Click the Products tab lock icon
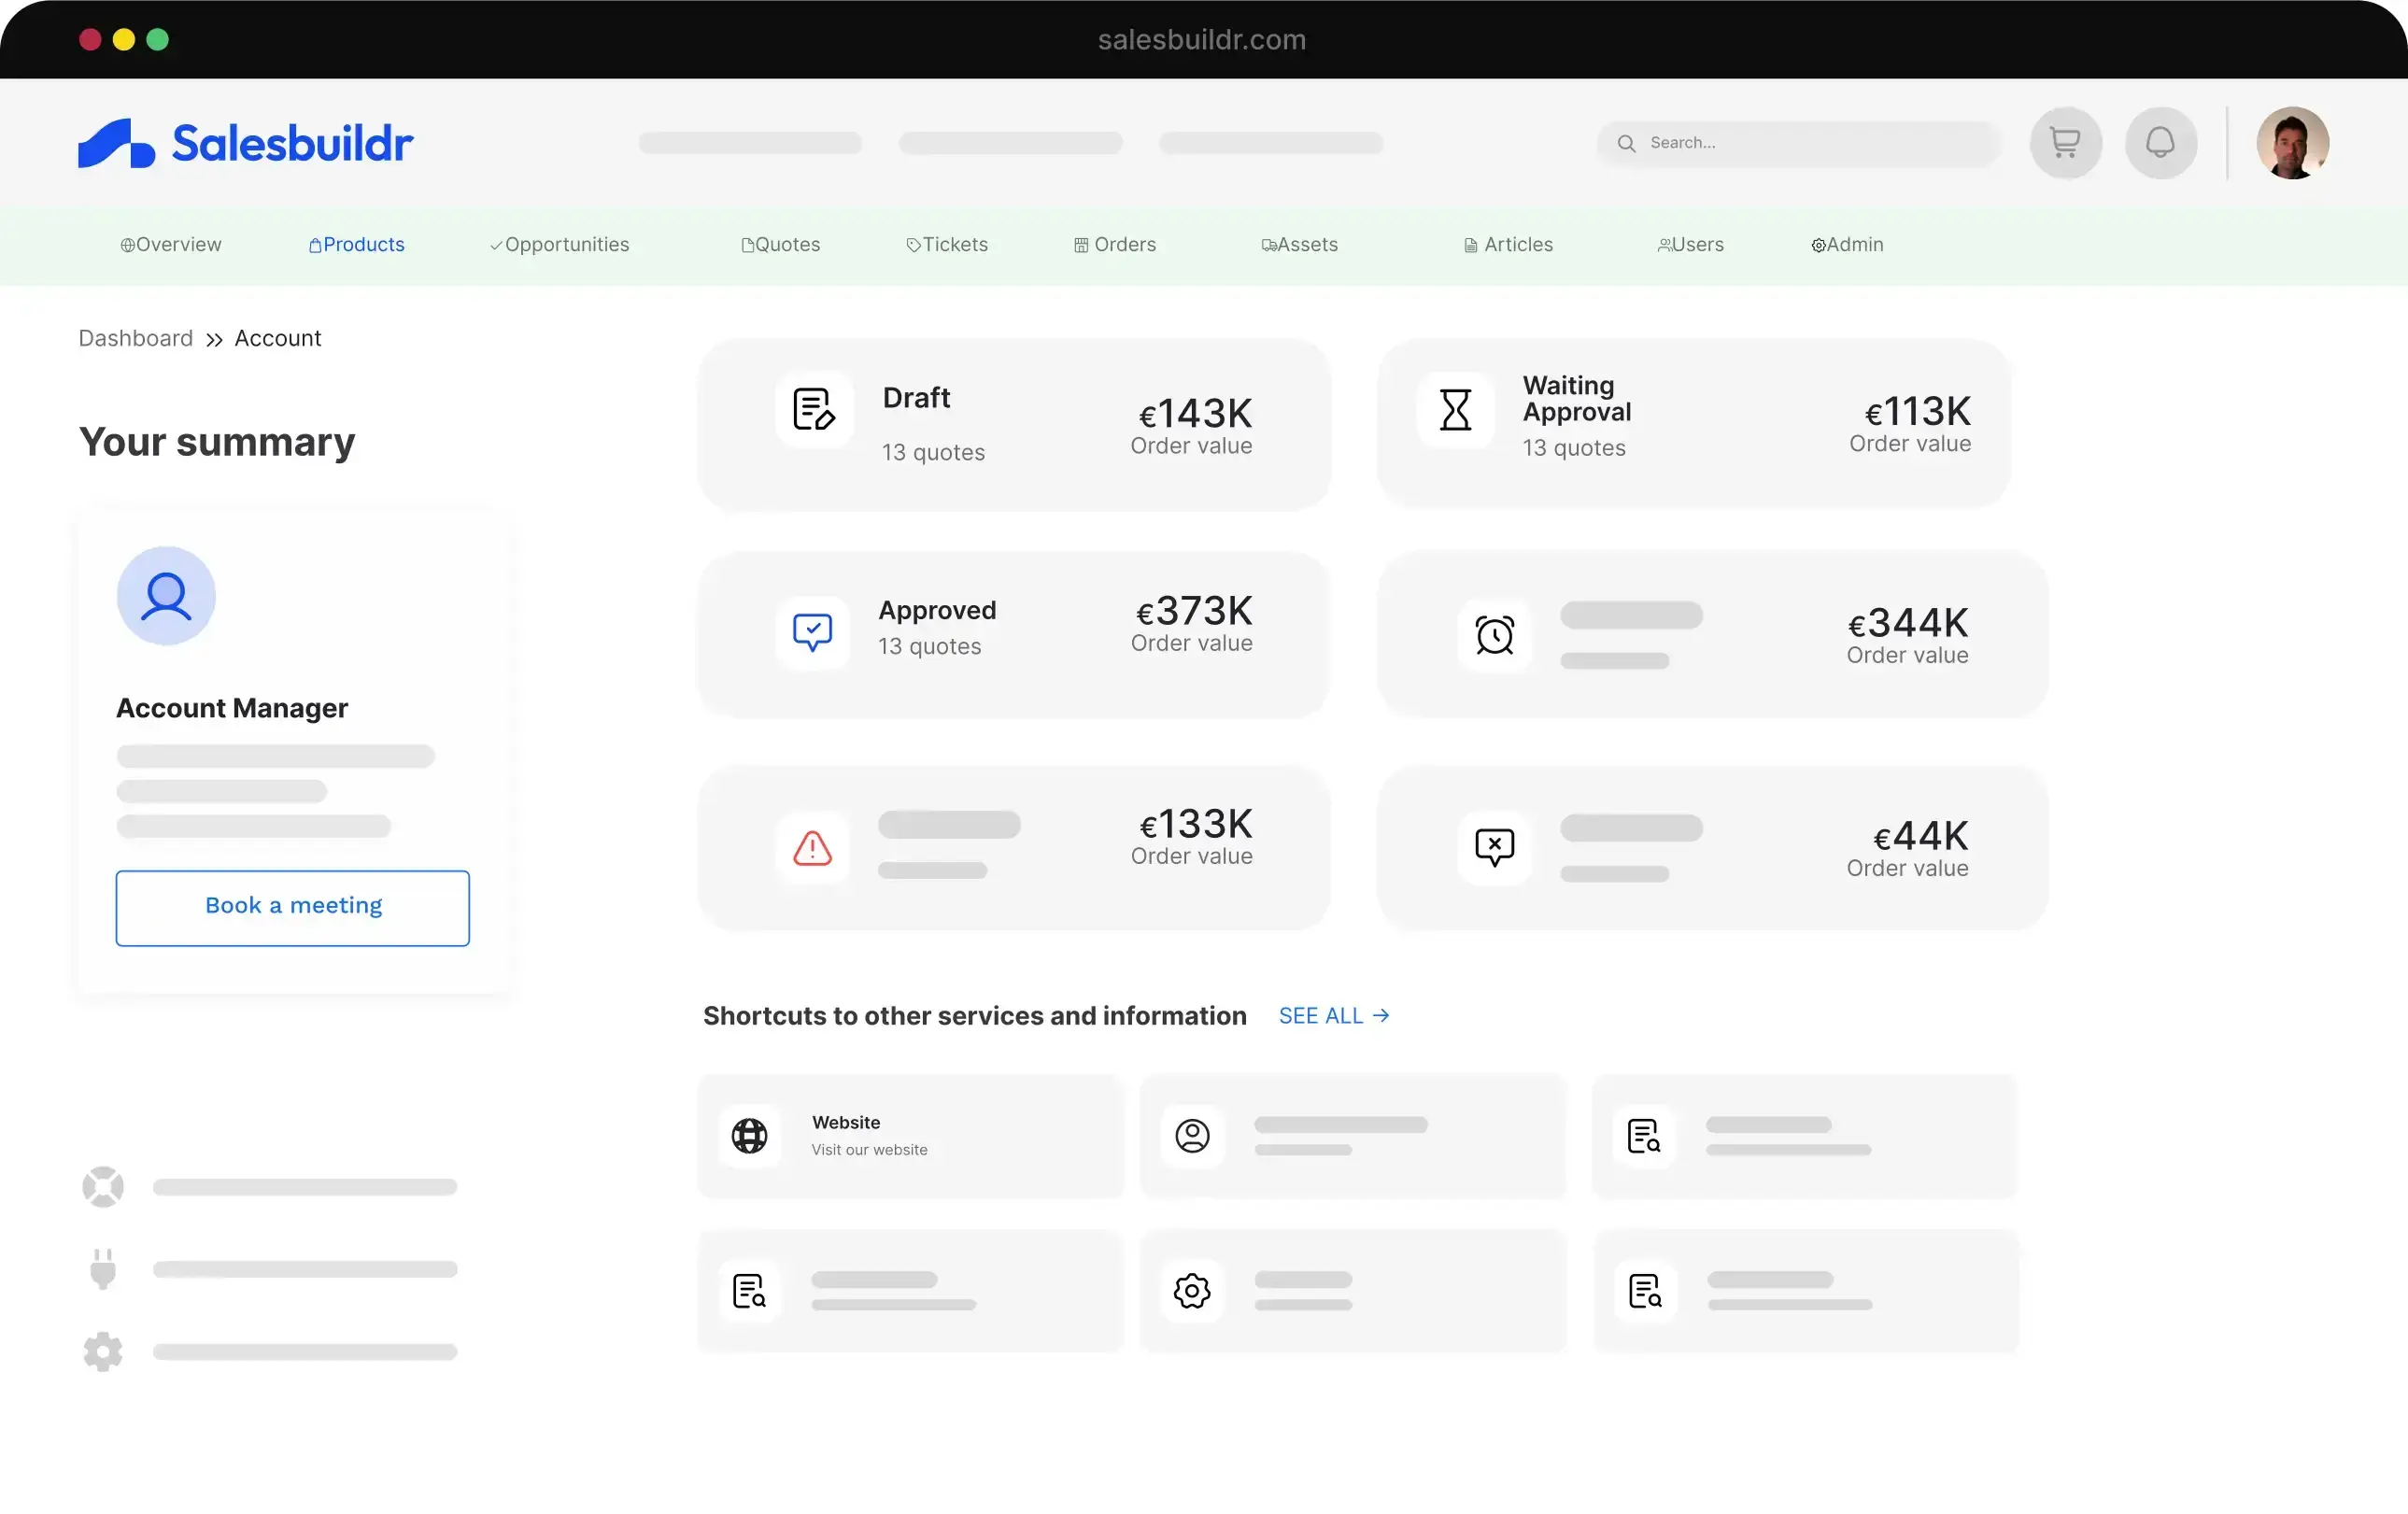 [x=315, y=245]
